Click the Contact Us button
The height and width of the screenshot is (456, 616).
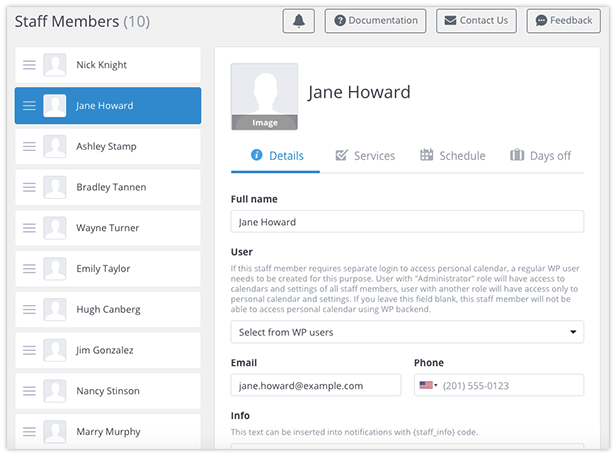coord(476,21)
